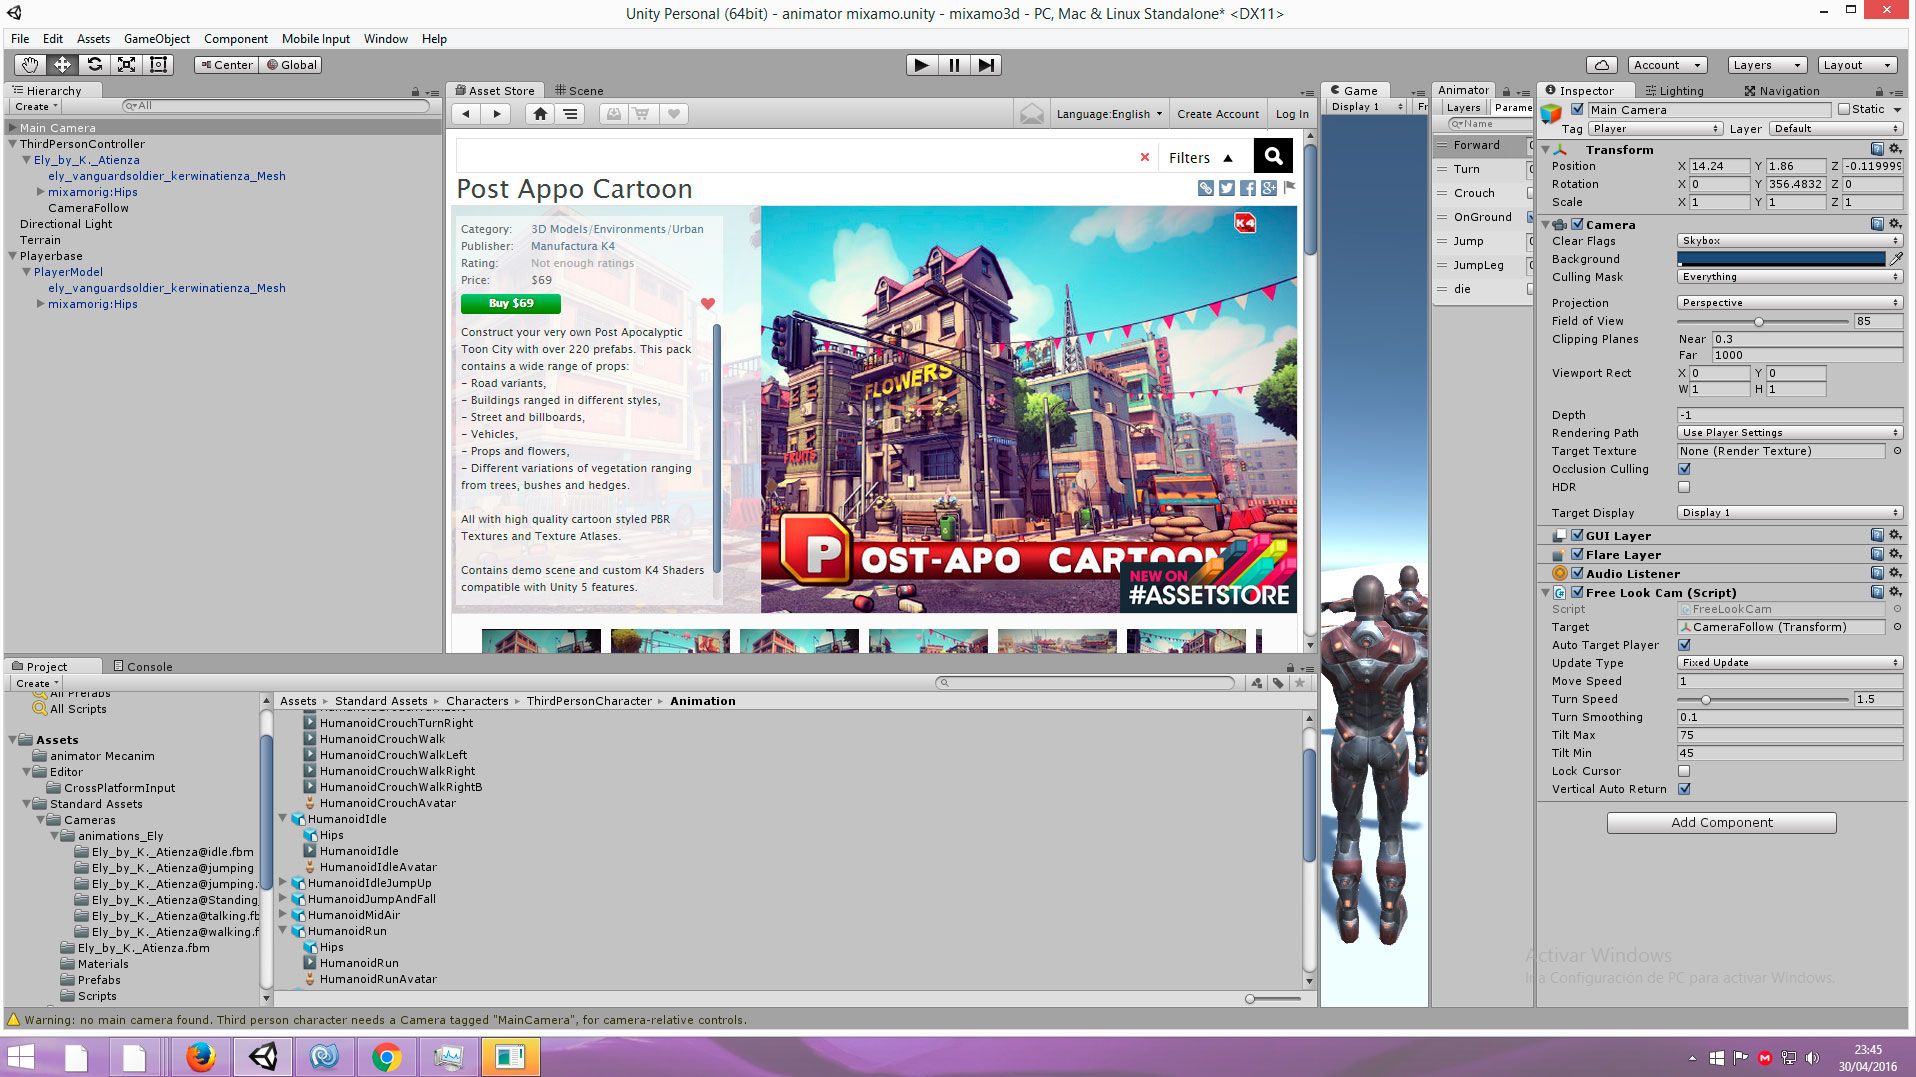This screenshot has width=1916, height=1077.
Task: Open the GameObject menu
Action: coord(156,39)
